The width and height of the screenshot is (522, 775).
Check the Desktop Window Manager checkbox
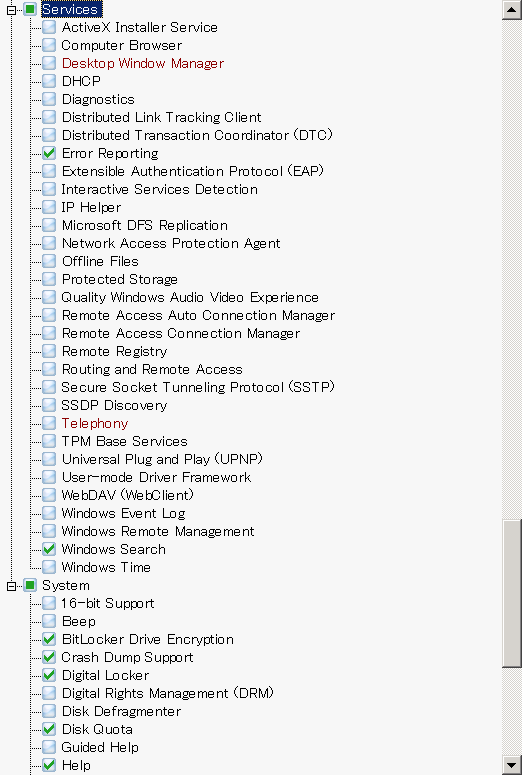coord(49,63)
